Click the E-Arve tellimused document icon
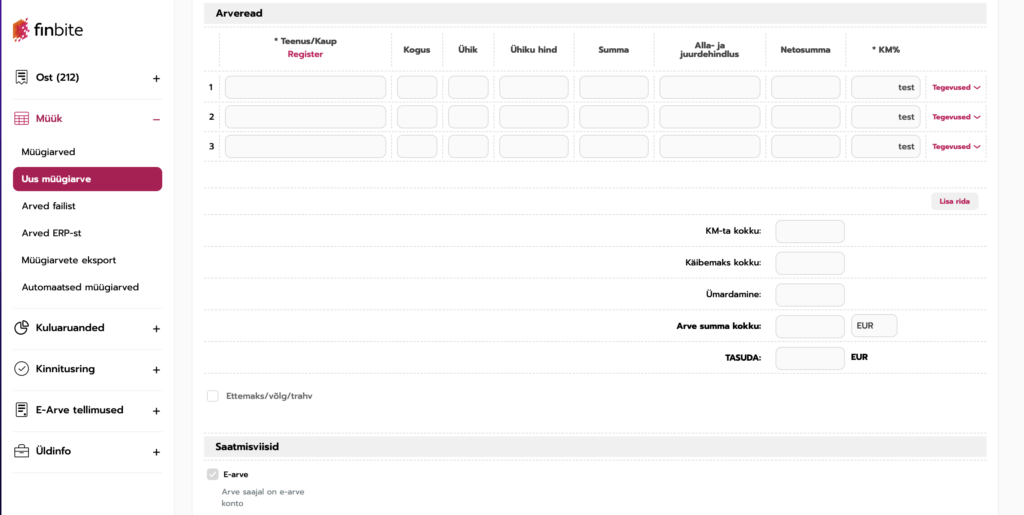Screen dimensions: 1024x515 click(21, 410)
